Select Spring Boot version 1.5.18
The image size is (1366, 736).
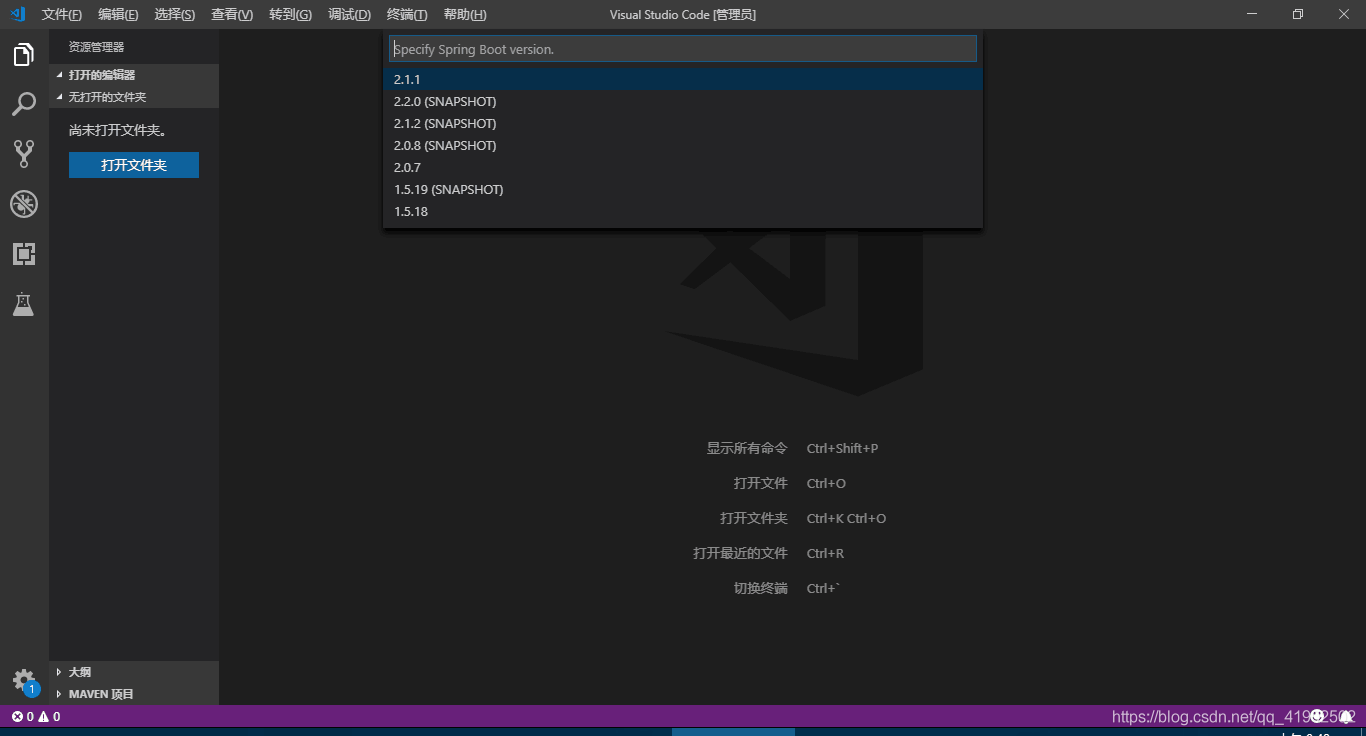point(683,211)
